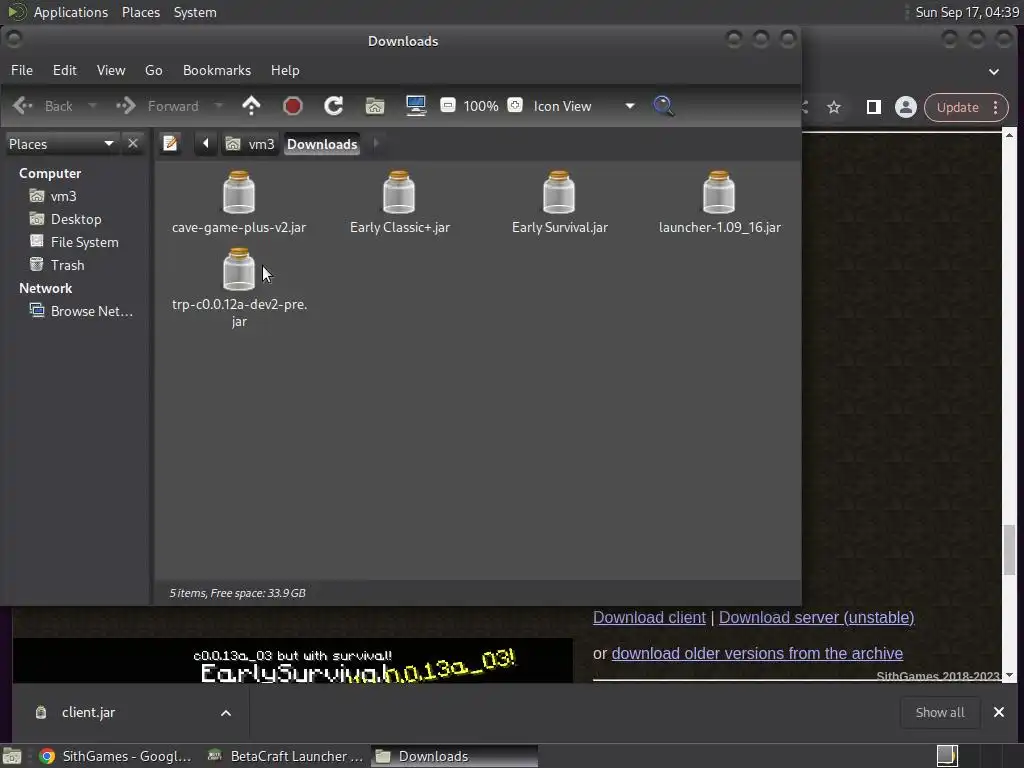Open the File menu
Viewport: 1024px width, 768px height.
pos(22,70)
